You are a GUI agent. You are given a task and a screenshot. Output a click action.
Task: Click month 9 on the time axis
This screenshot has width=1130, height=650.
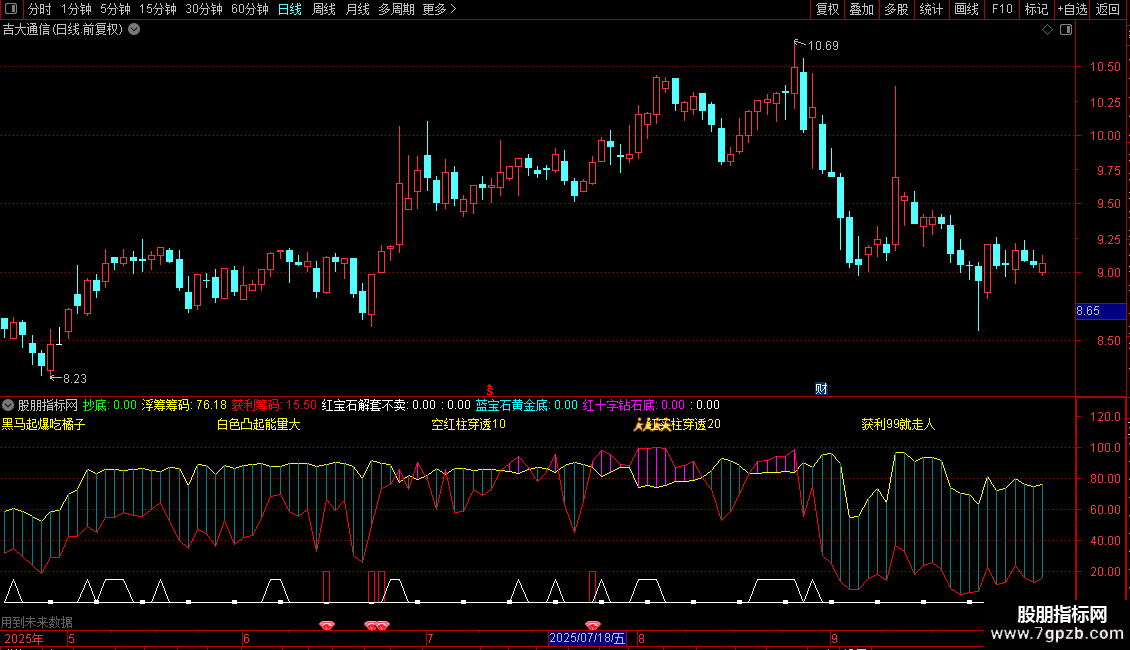pyautogui.click(x=834, y=638)
